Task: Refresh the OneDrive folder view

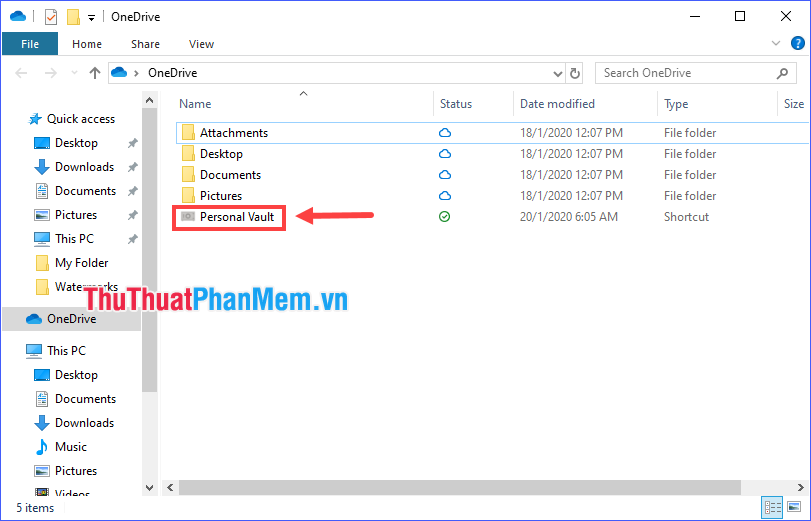Action: pyautogui.click(x=575, y=73)
